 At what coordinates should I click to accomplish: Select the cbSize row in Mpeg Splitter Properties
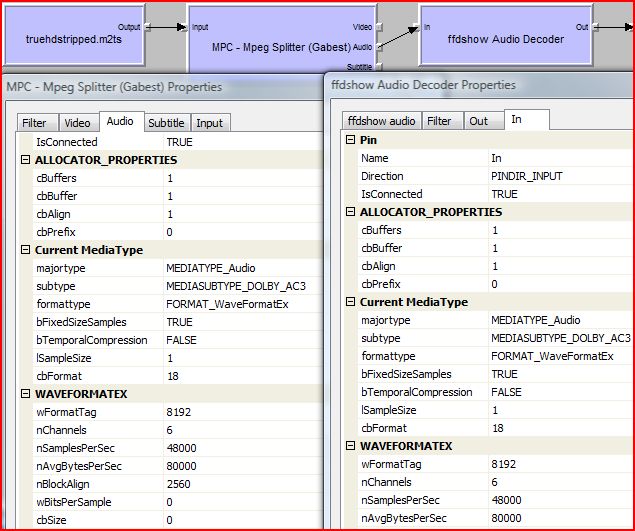178,520
